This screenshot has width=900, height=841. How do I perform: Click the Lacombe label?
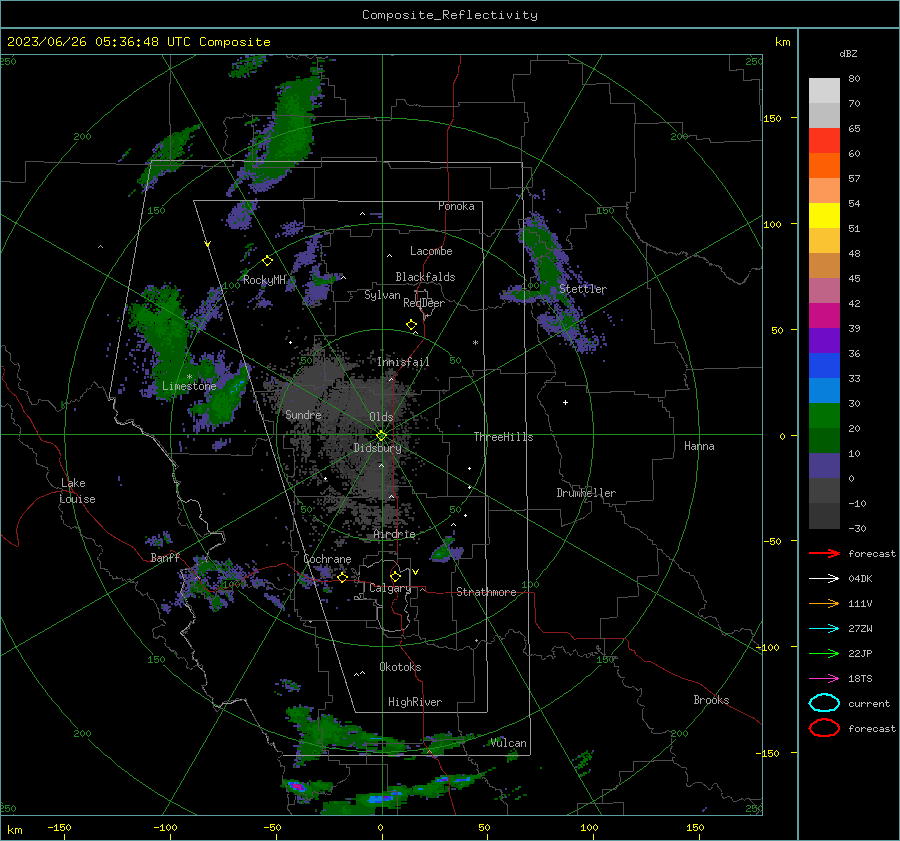431,251
